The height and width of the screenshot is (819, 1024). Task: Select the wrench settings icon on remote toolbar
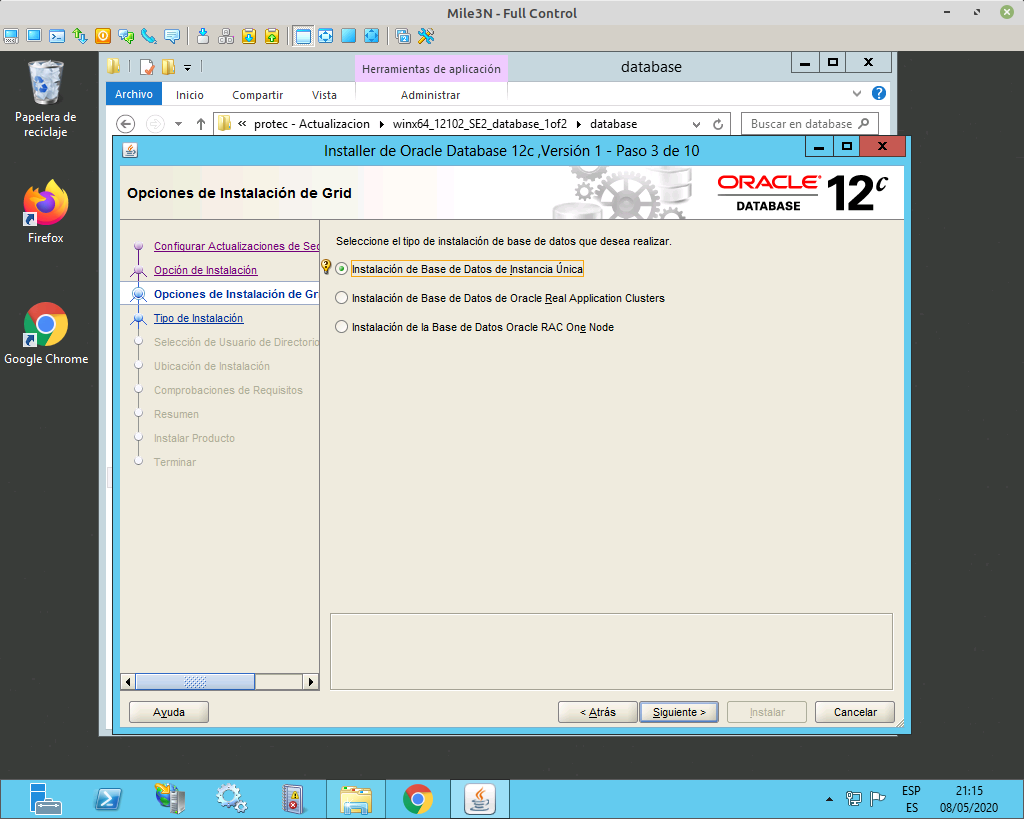tap(426, 36)
